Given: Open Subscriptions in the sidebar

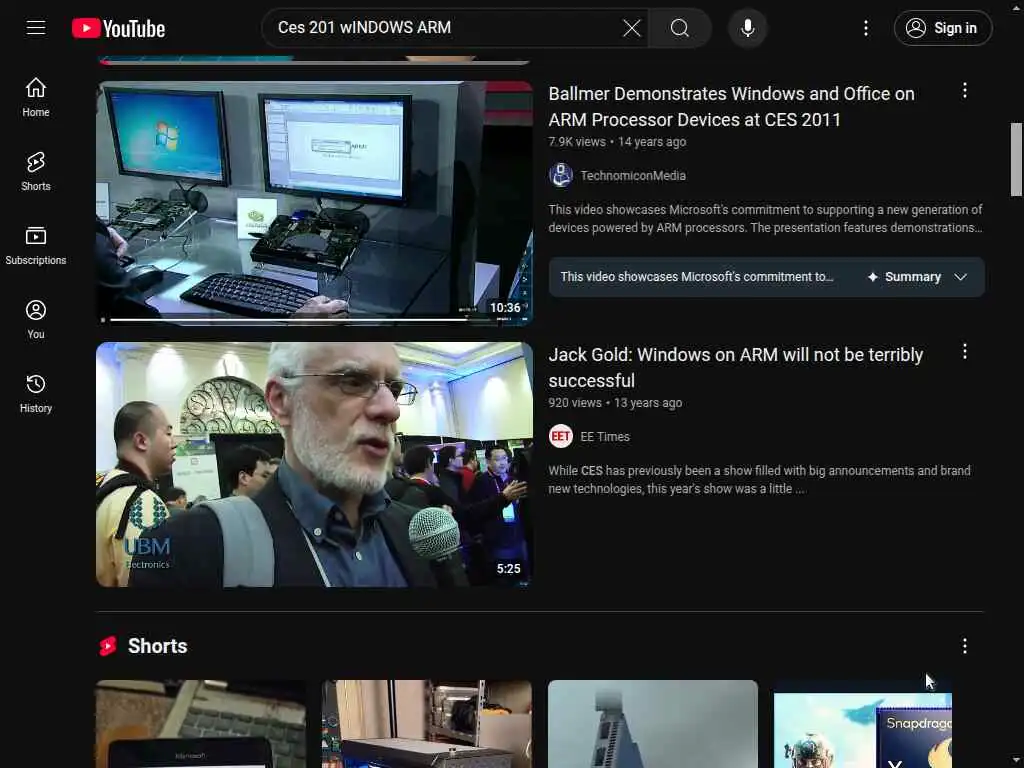Looking at the screenshot, I should (36, 246).
